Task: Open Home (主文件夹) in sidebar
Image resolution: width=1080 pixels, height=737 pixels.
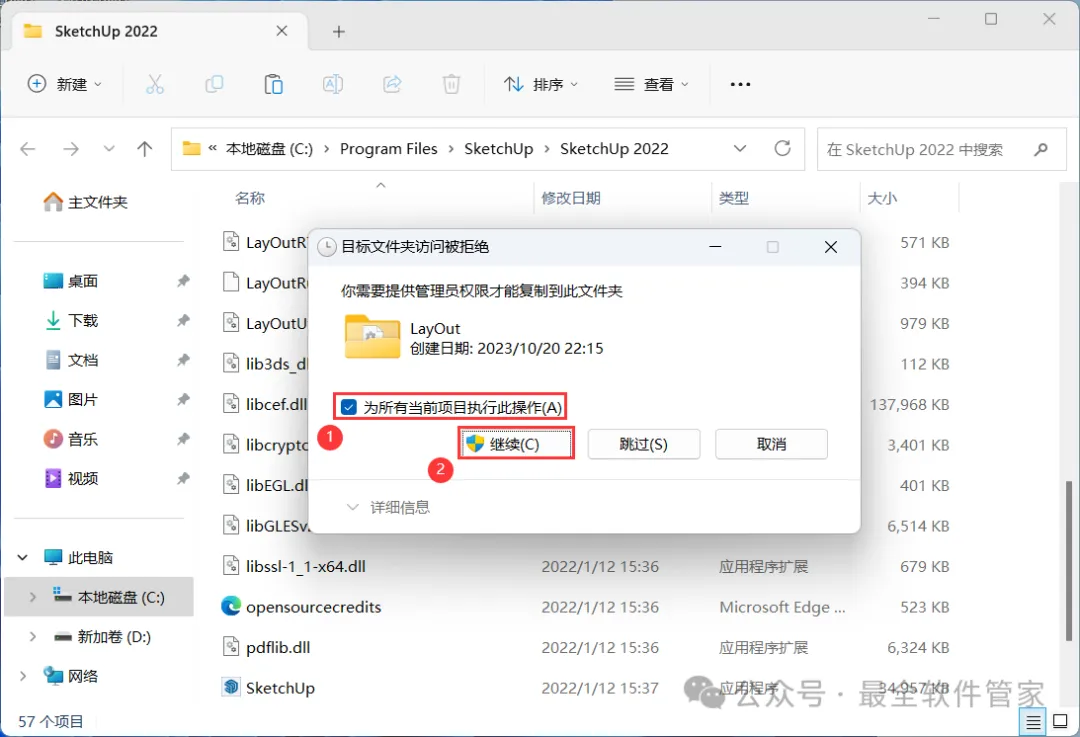Action: tap(85, 202)
